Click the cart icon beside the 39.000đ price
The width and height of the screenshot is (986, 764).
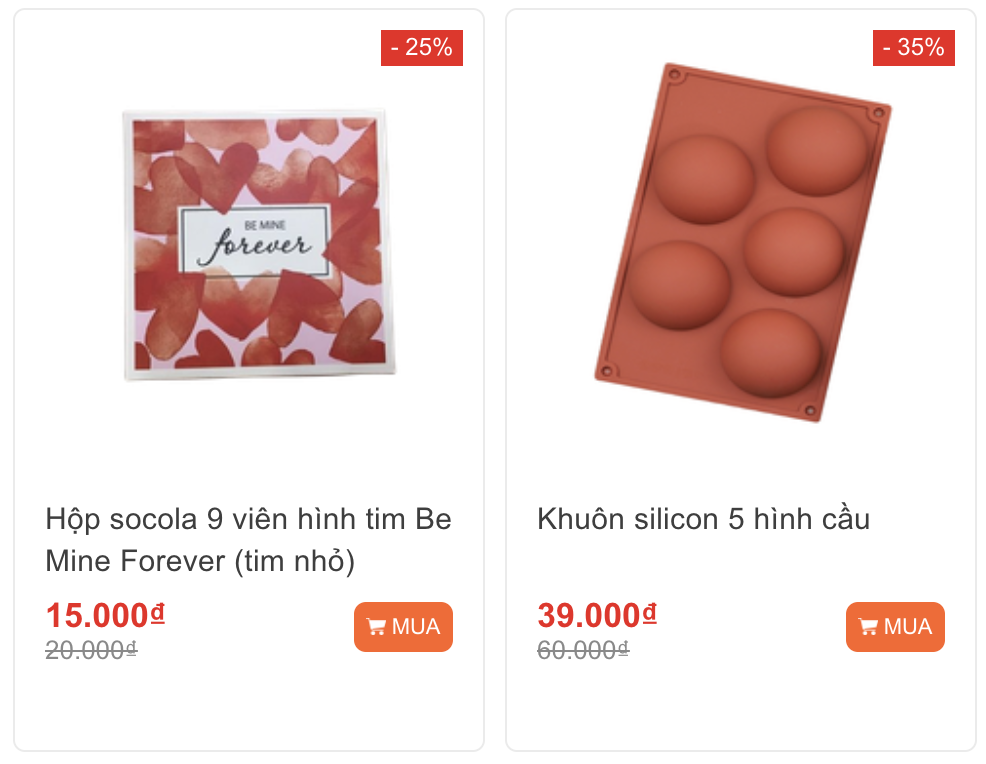868,627
